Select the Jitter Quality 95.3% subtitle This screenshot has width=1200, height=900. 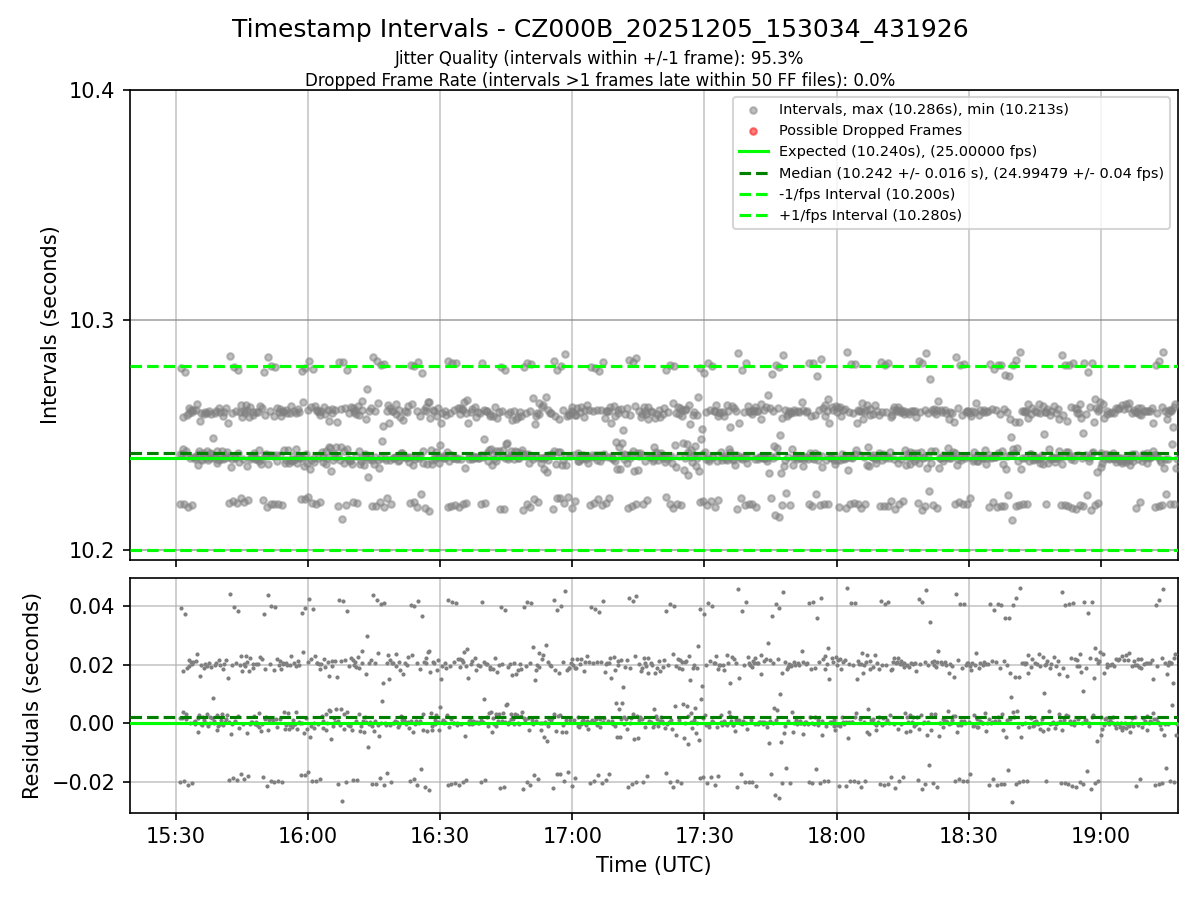[599, 58]
